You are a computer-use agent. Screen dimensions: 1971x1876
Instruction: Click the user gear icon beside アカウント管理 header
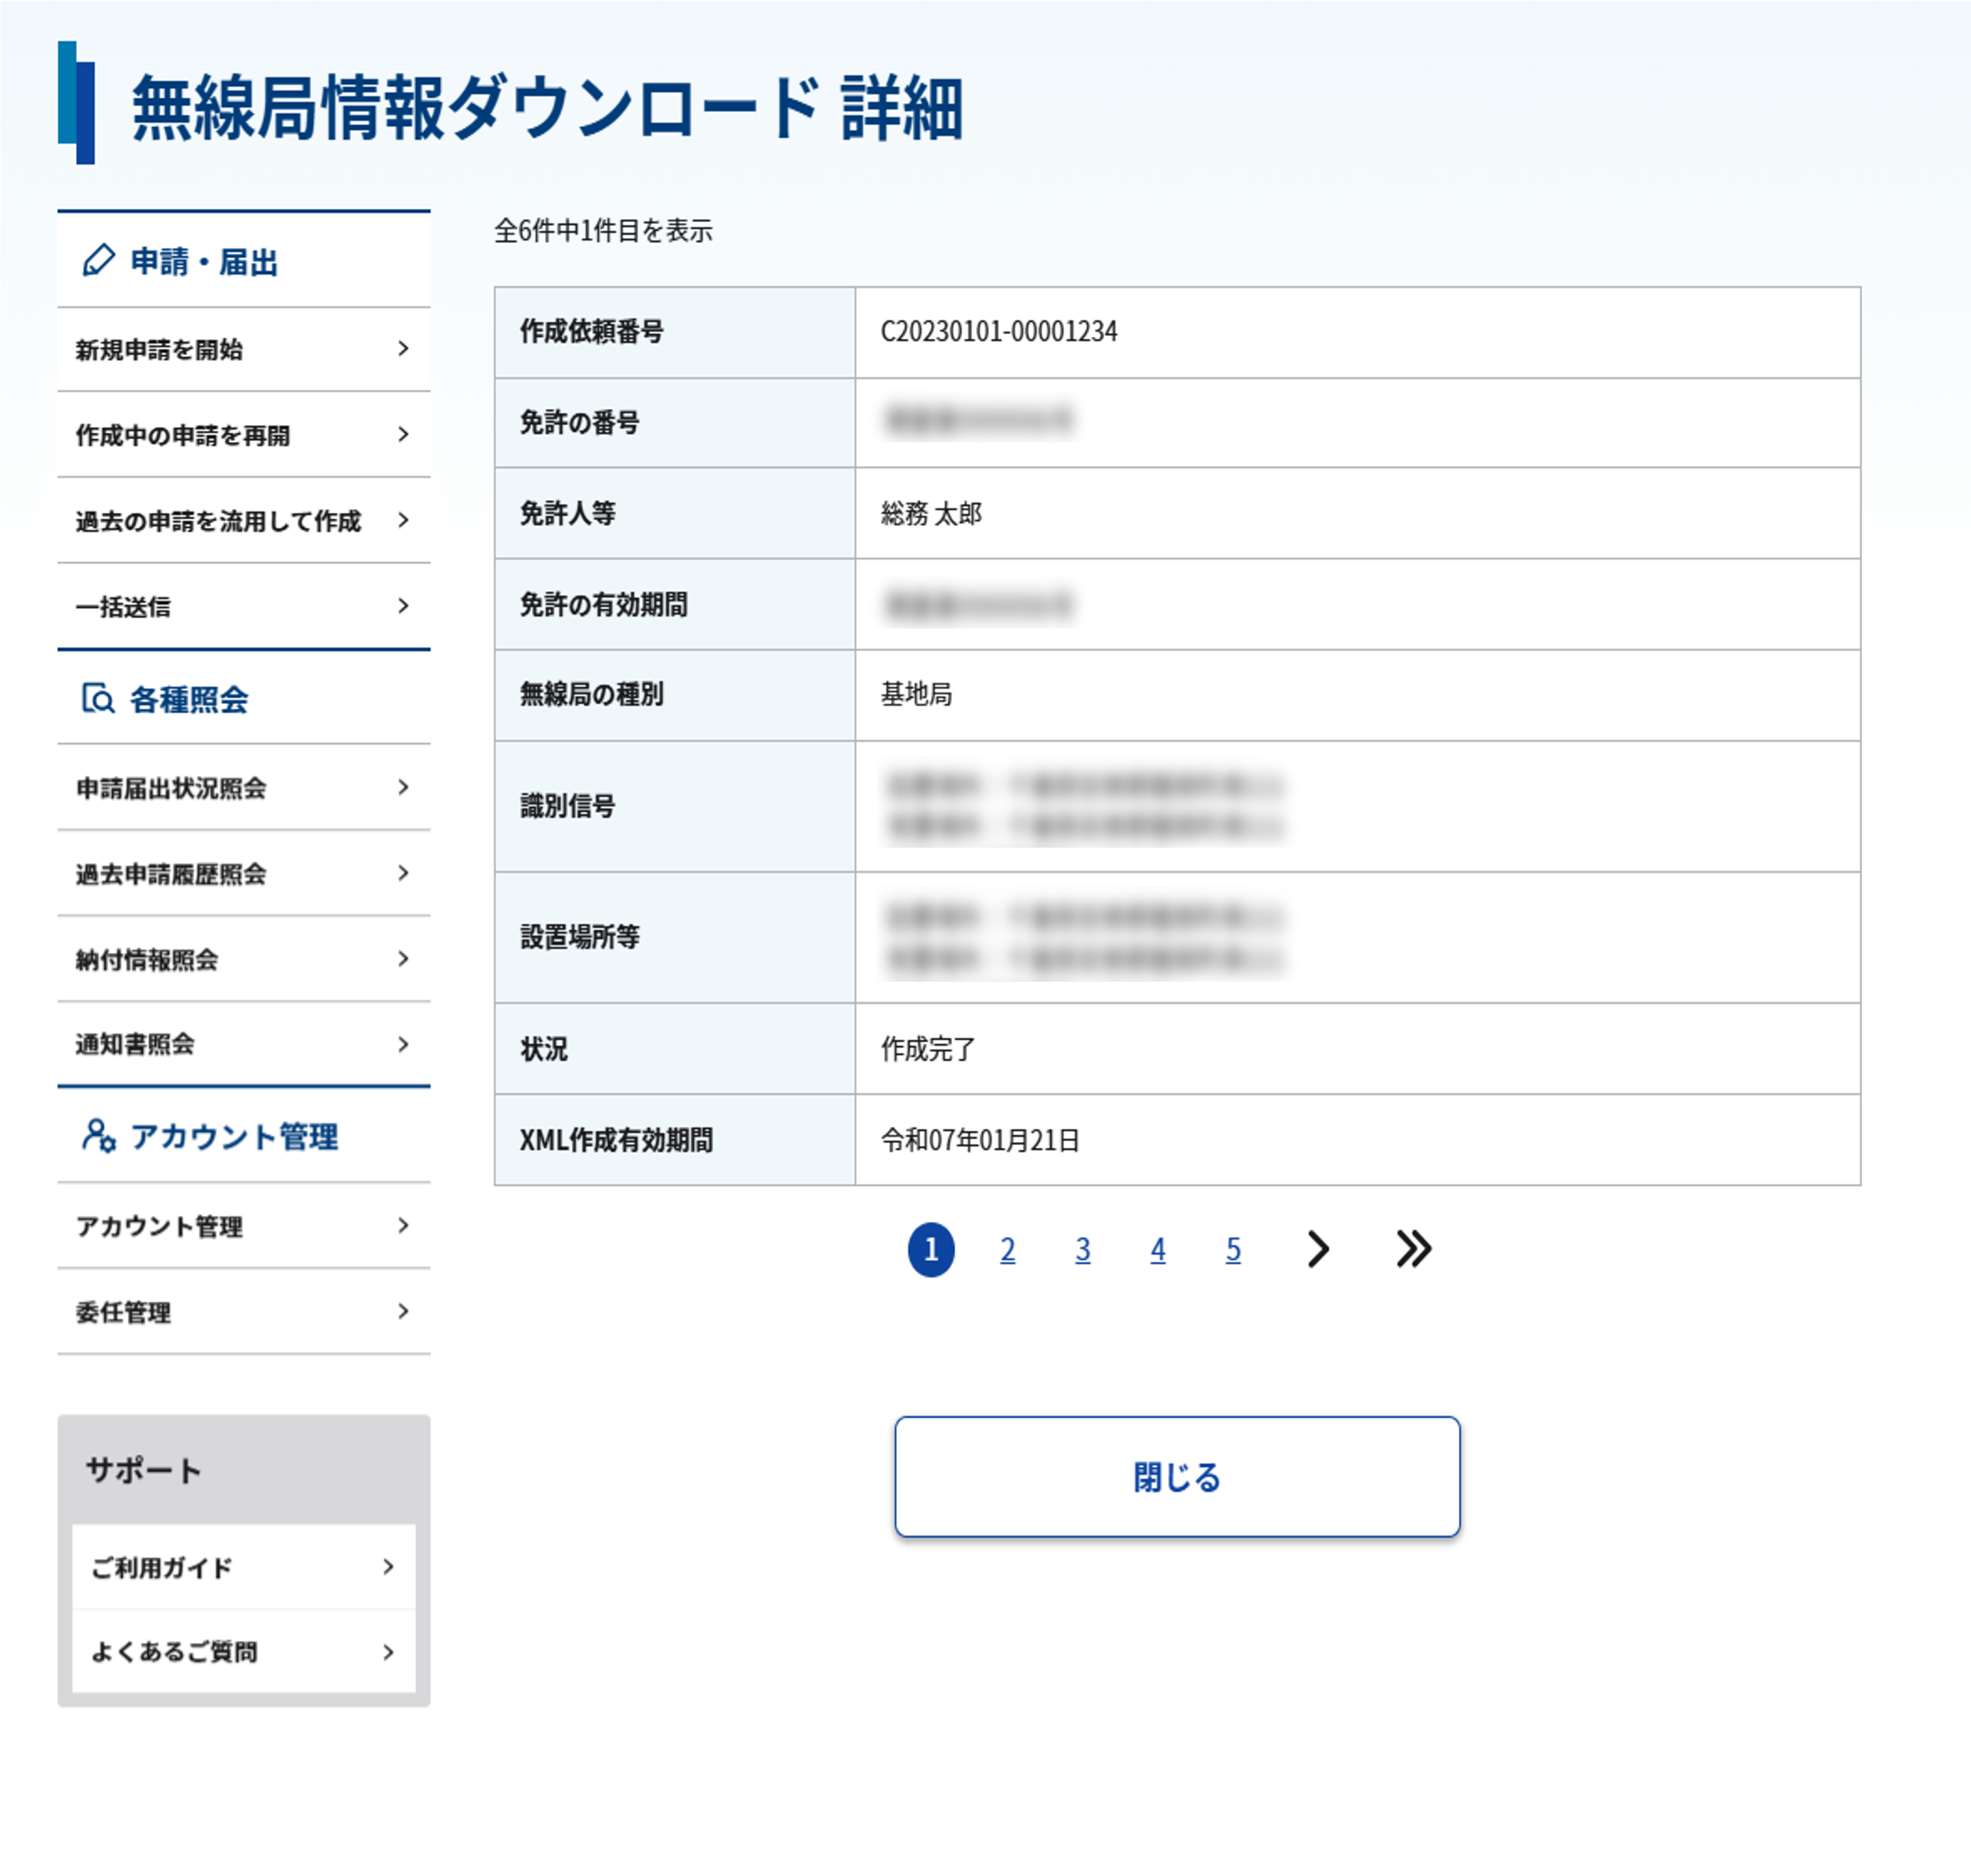tap(98, 1136)
